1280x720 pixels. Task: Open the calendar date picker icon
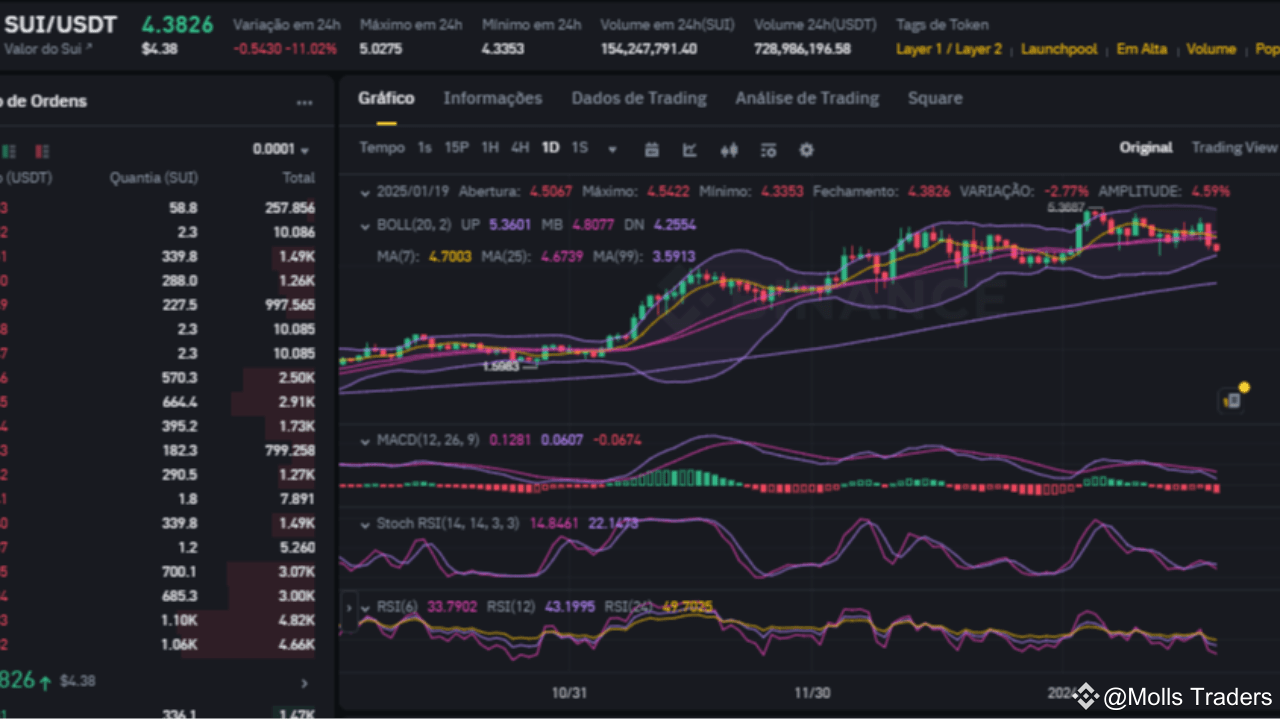[x=652, y=150]
